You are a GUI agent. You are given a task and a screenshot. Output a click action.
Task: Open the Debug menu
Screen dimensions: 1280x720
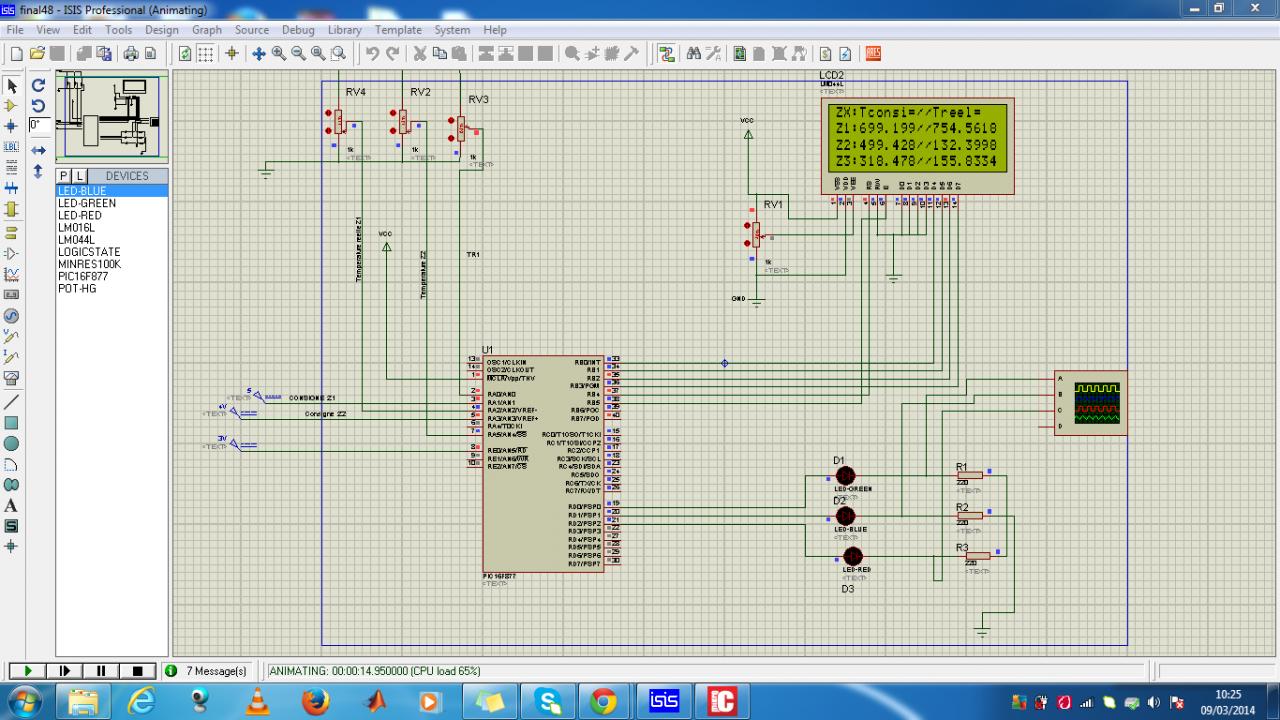[298, 30]
